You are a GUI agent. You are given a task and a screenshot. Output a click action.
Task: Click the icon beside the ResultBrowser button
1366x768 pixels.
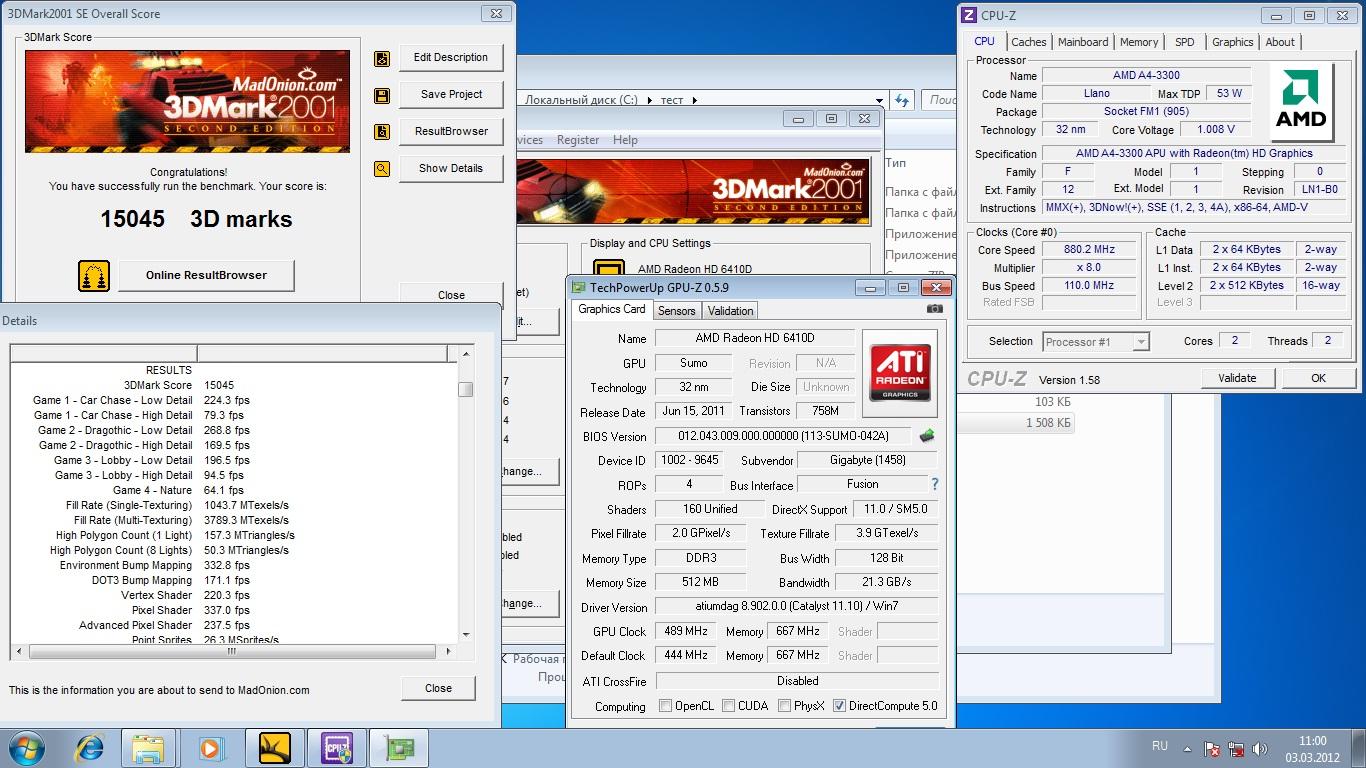381,132
